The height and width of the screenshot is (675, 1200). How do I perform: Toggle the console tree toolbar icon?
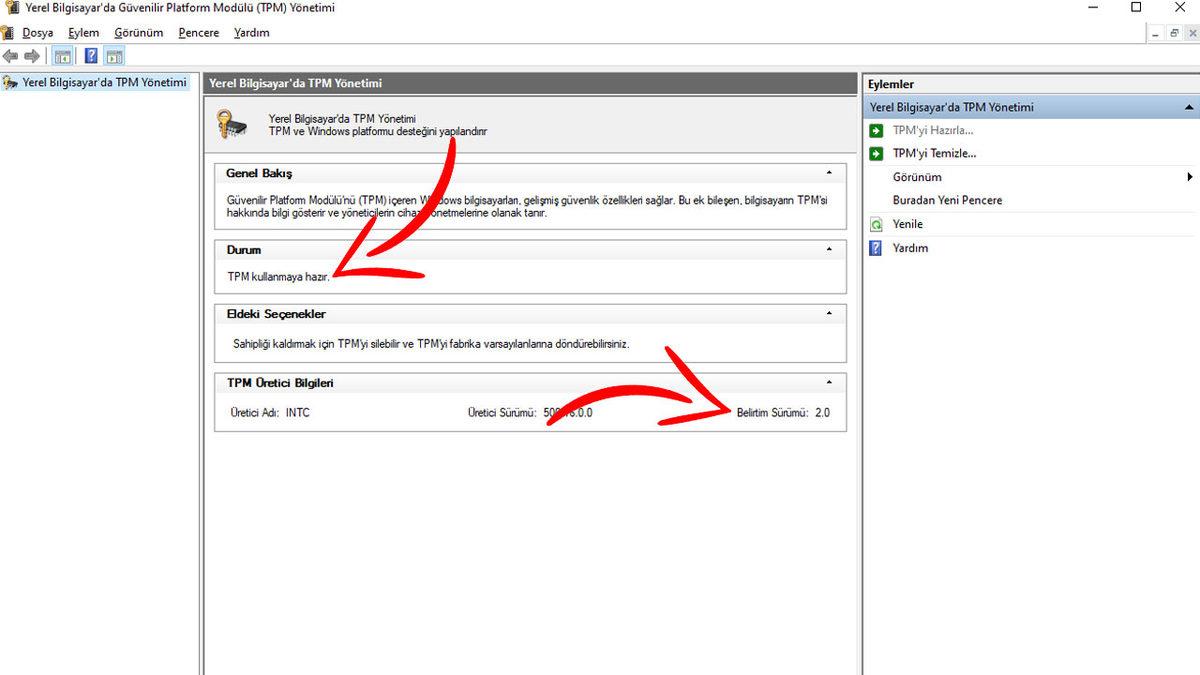(62, 56)
